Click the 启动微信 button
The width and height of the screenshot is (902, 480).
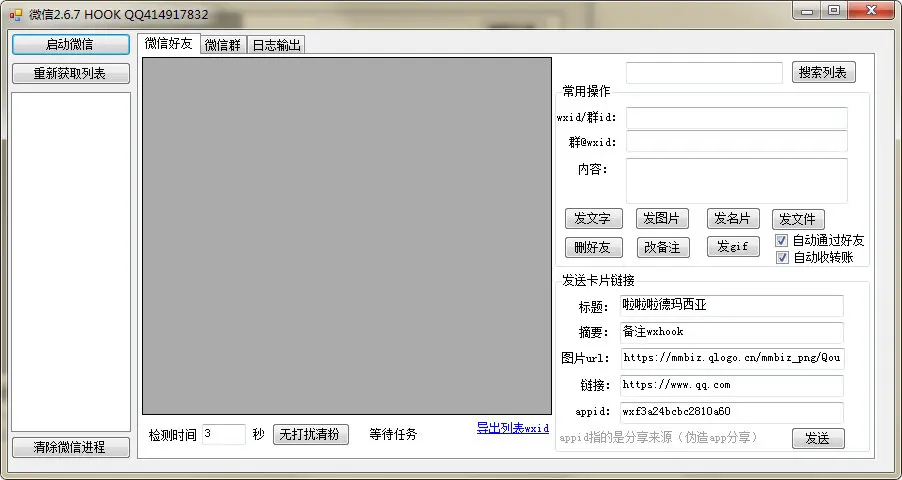pyautogui.click(x=71, y=44)
